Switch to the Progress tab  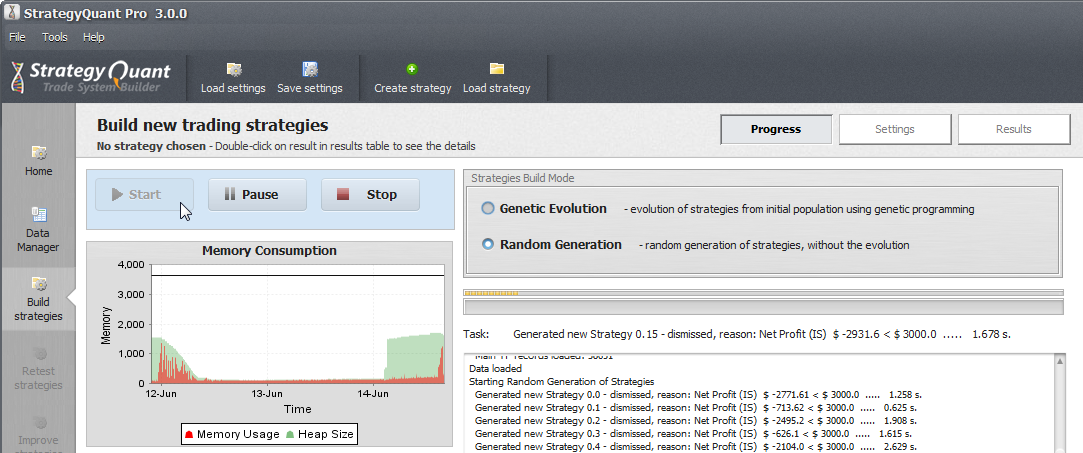[776, 129]
